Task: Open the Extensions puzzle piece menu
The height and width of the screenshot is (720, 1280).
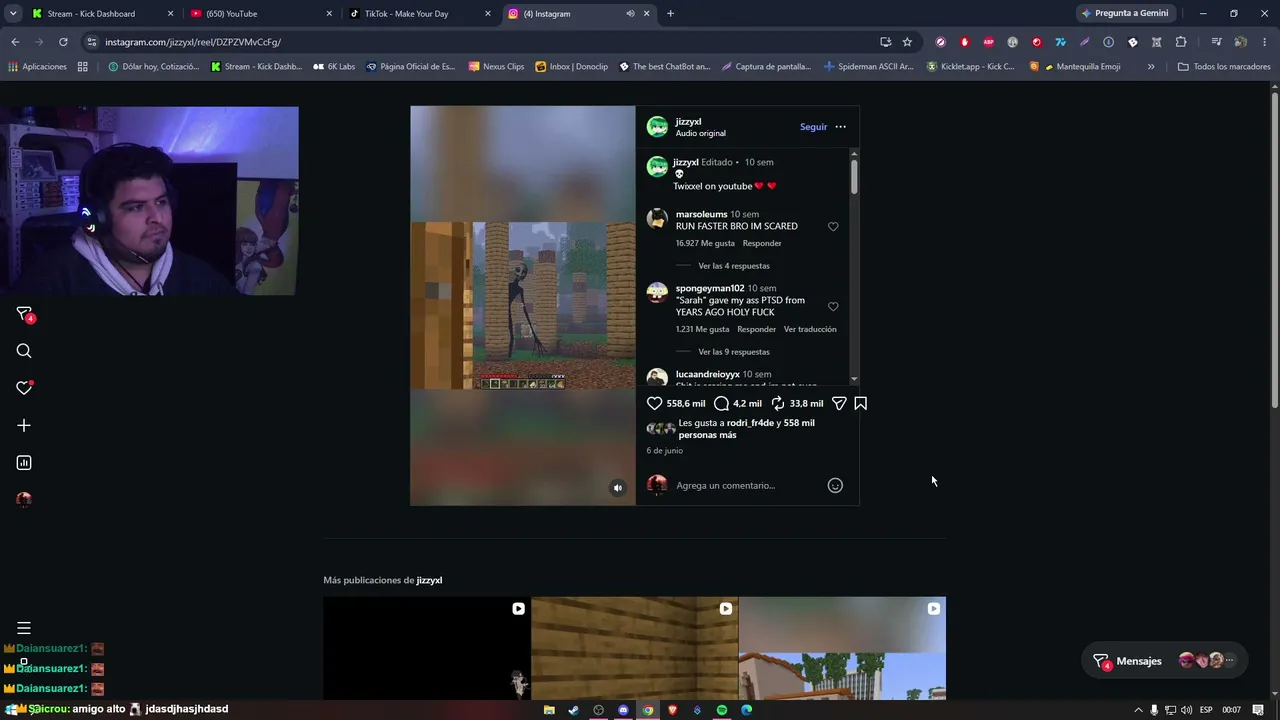Action: tap(1181, 42)
